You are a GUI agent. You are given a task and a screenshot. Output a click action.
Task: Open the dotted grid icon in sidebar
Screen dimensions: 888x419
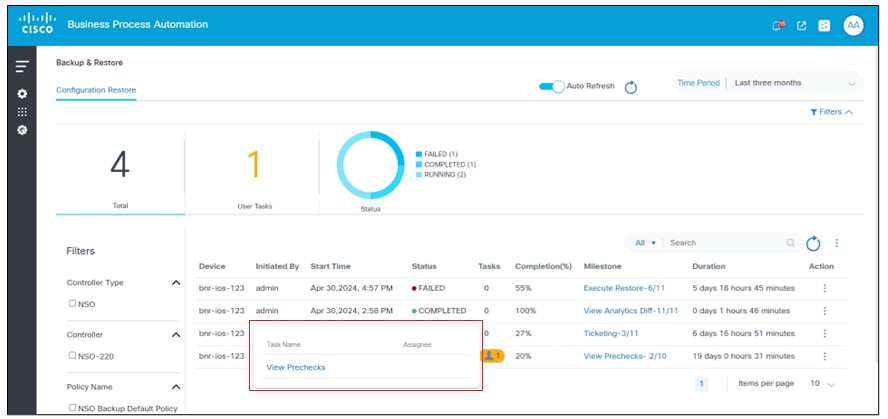point(22,112)
